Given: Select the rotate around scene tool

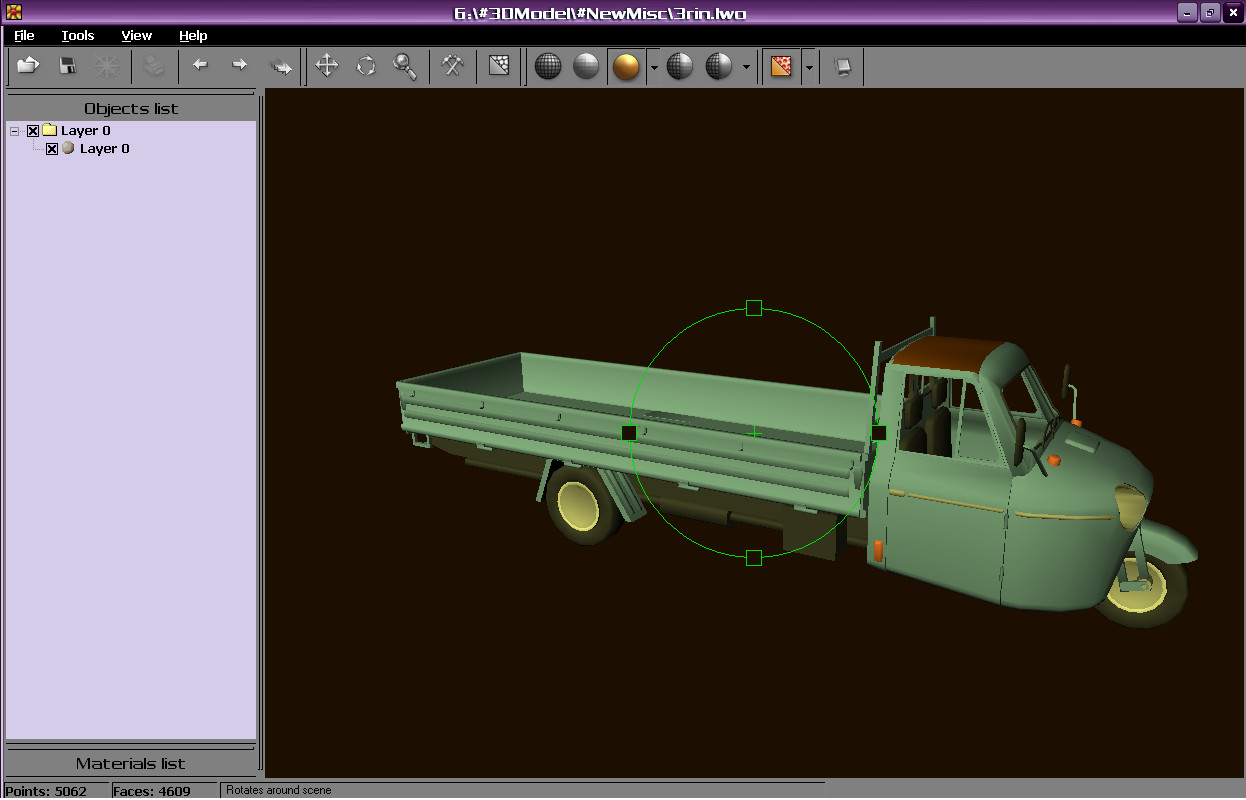Looking at the screenshot, I should (366, 67).
